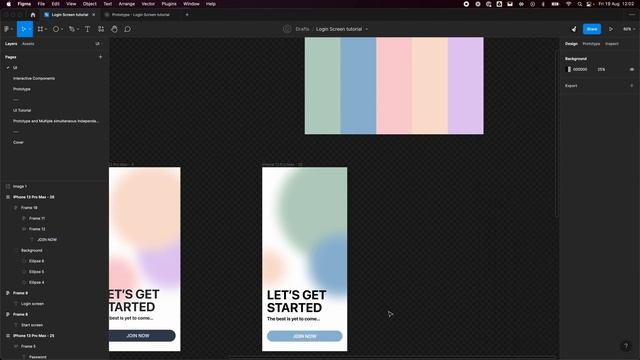640x360 pixels.
Task: Go to Figma home tab
Action: click(33, 15)
